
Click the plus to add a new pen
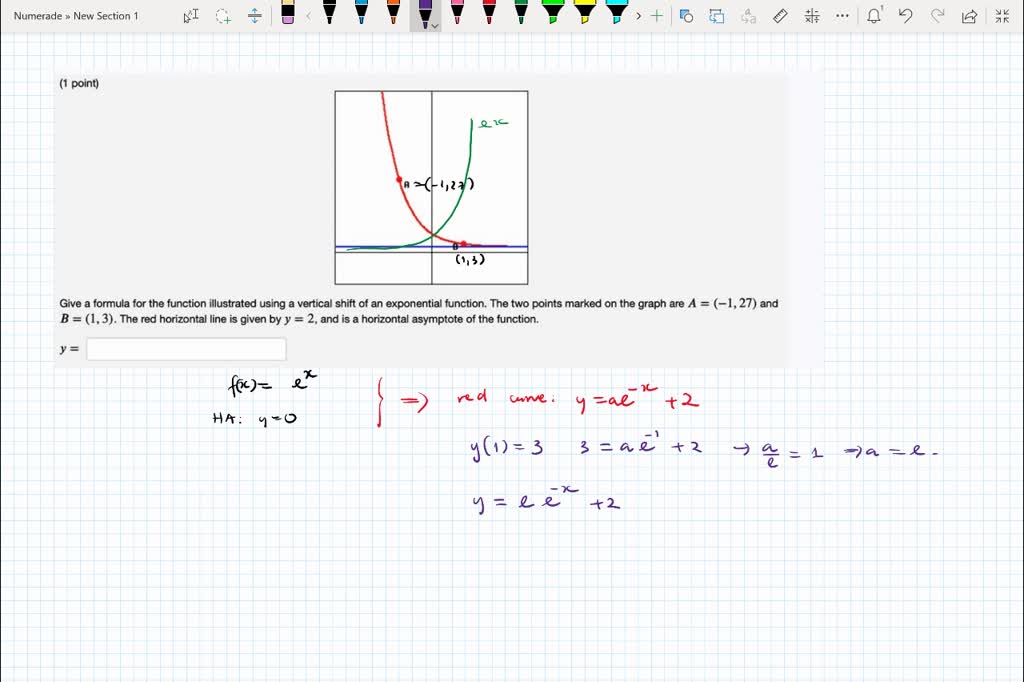point(655,16)
